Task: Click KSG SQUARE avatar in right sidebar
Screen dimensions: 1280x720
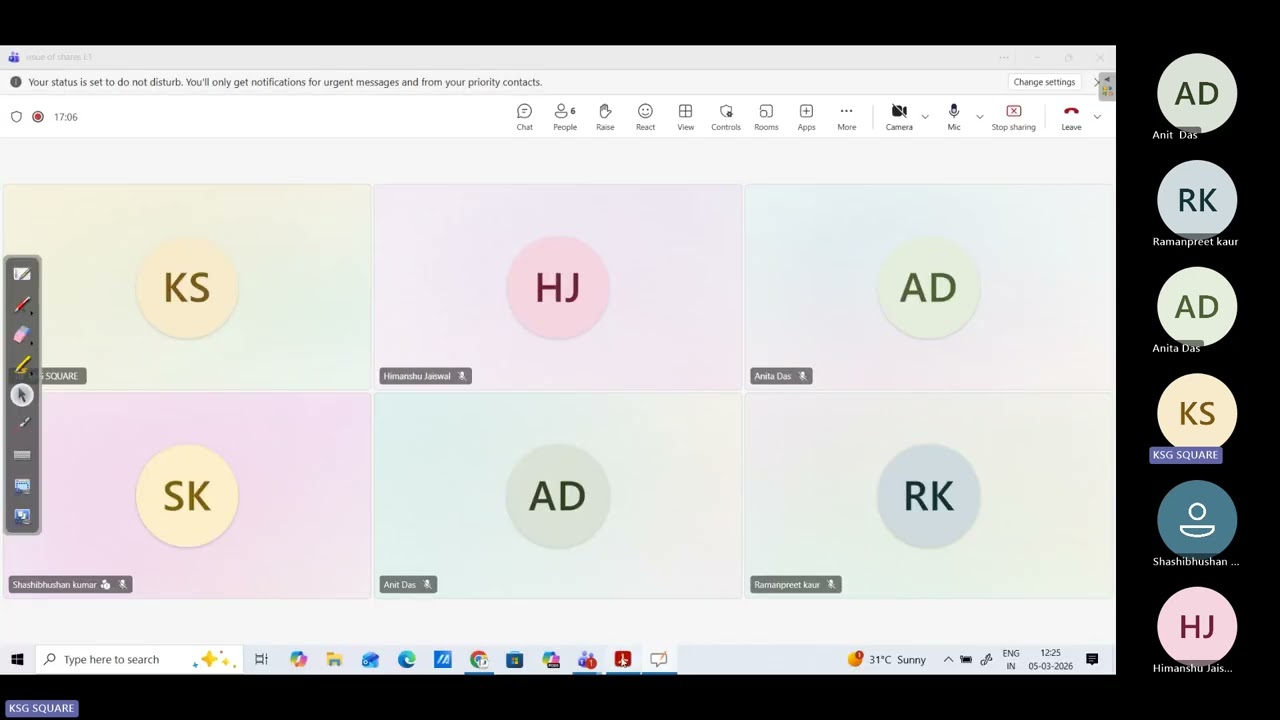Action: [x=1197, y=413]
